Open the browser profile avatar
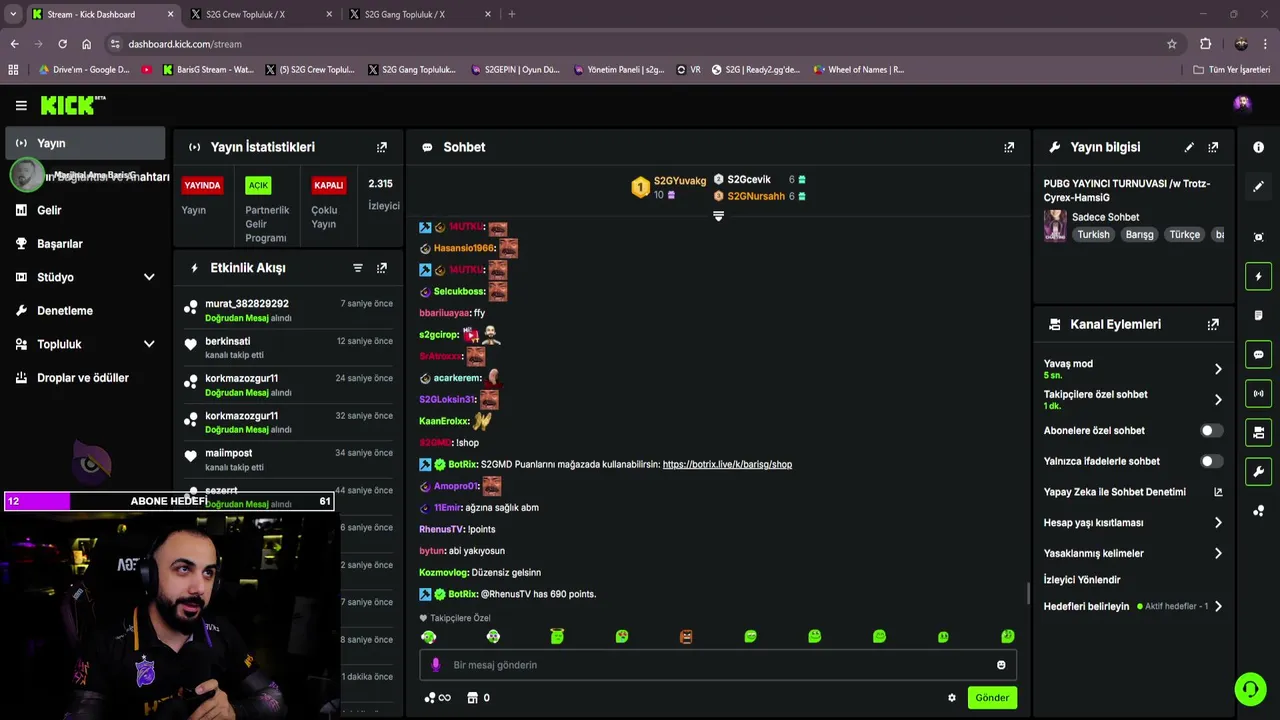 pos(1241,44)
